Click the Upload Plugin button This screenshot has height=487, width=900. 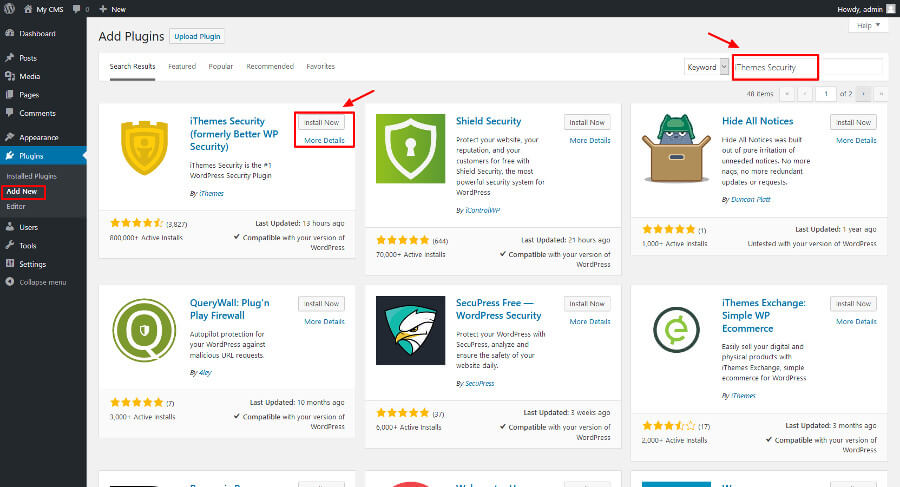pos(197,36)
